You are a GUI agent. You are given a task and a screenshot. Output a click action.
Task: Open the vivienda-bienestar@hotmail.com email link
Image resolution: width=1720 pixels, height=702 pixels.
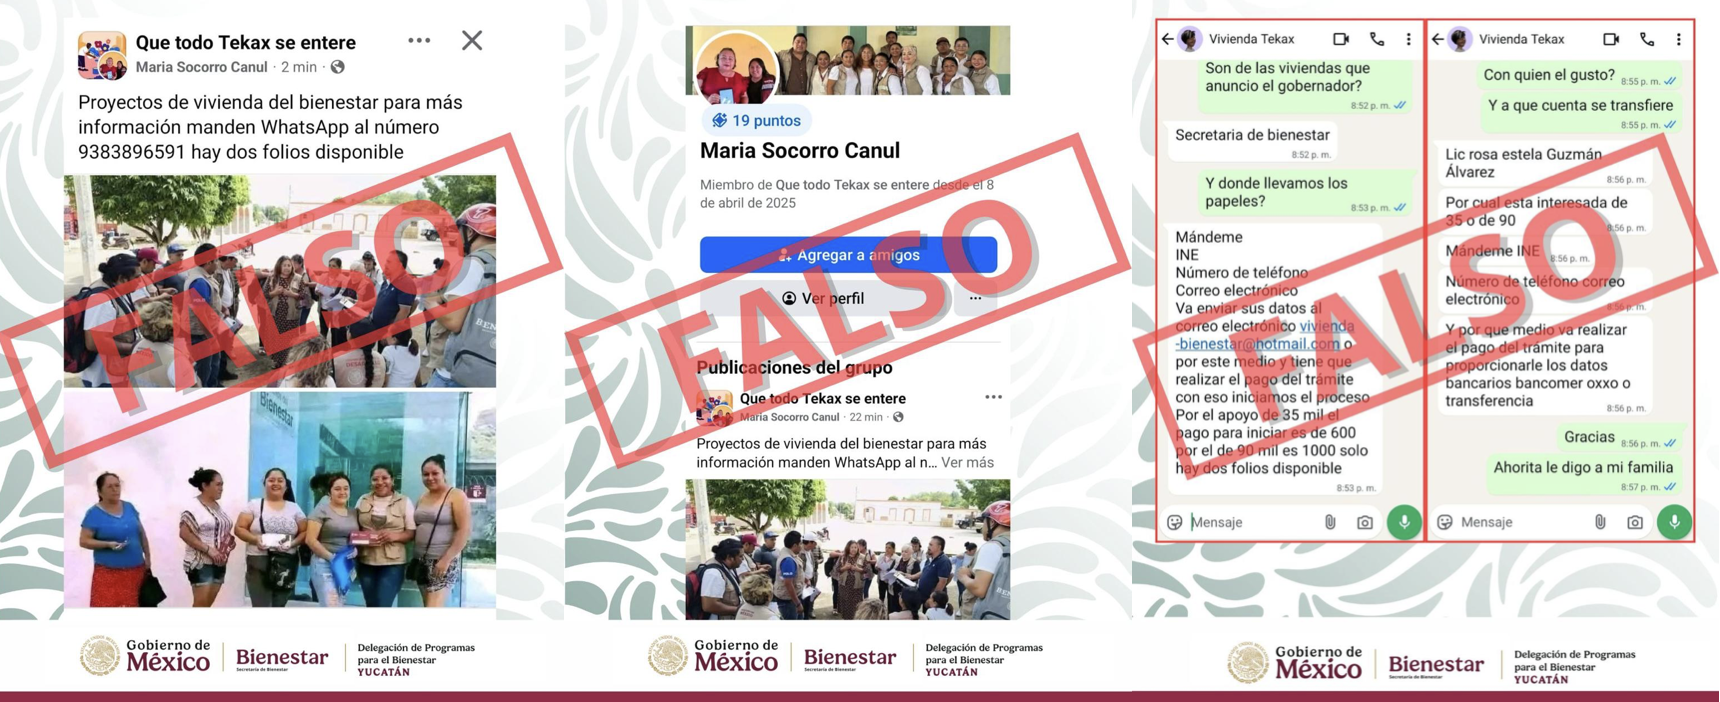click(1265, 335)
